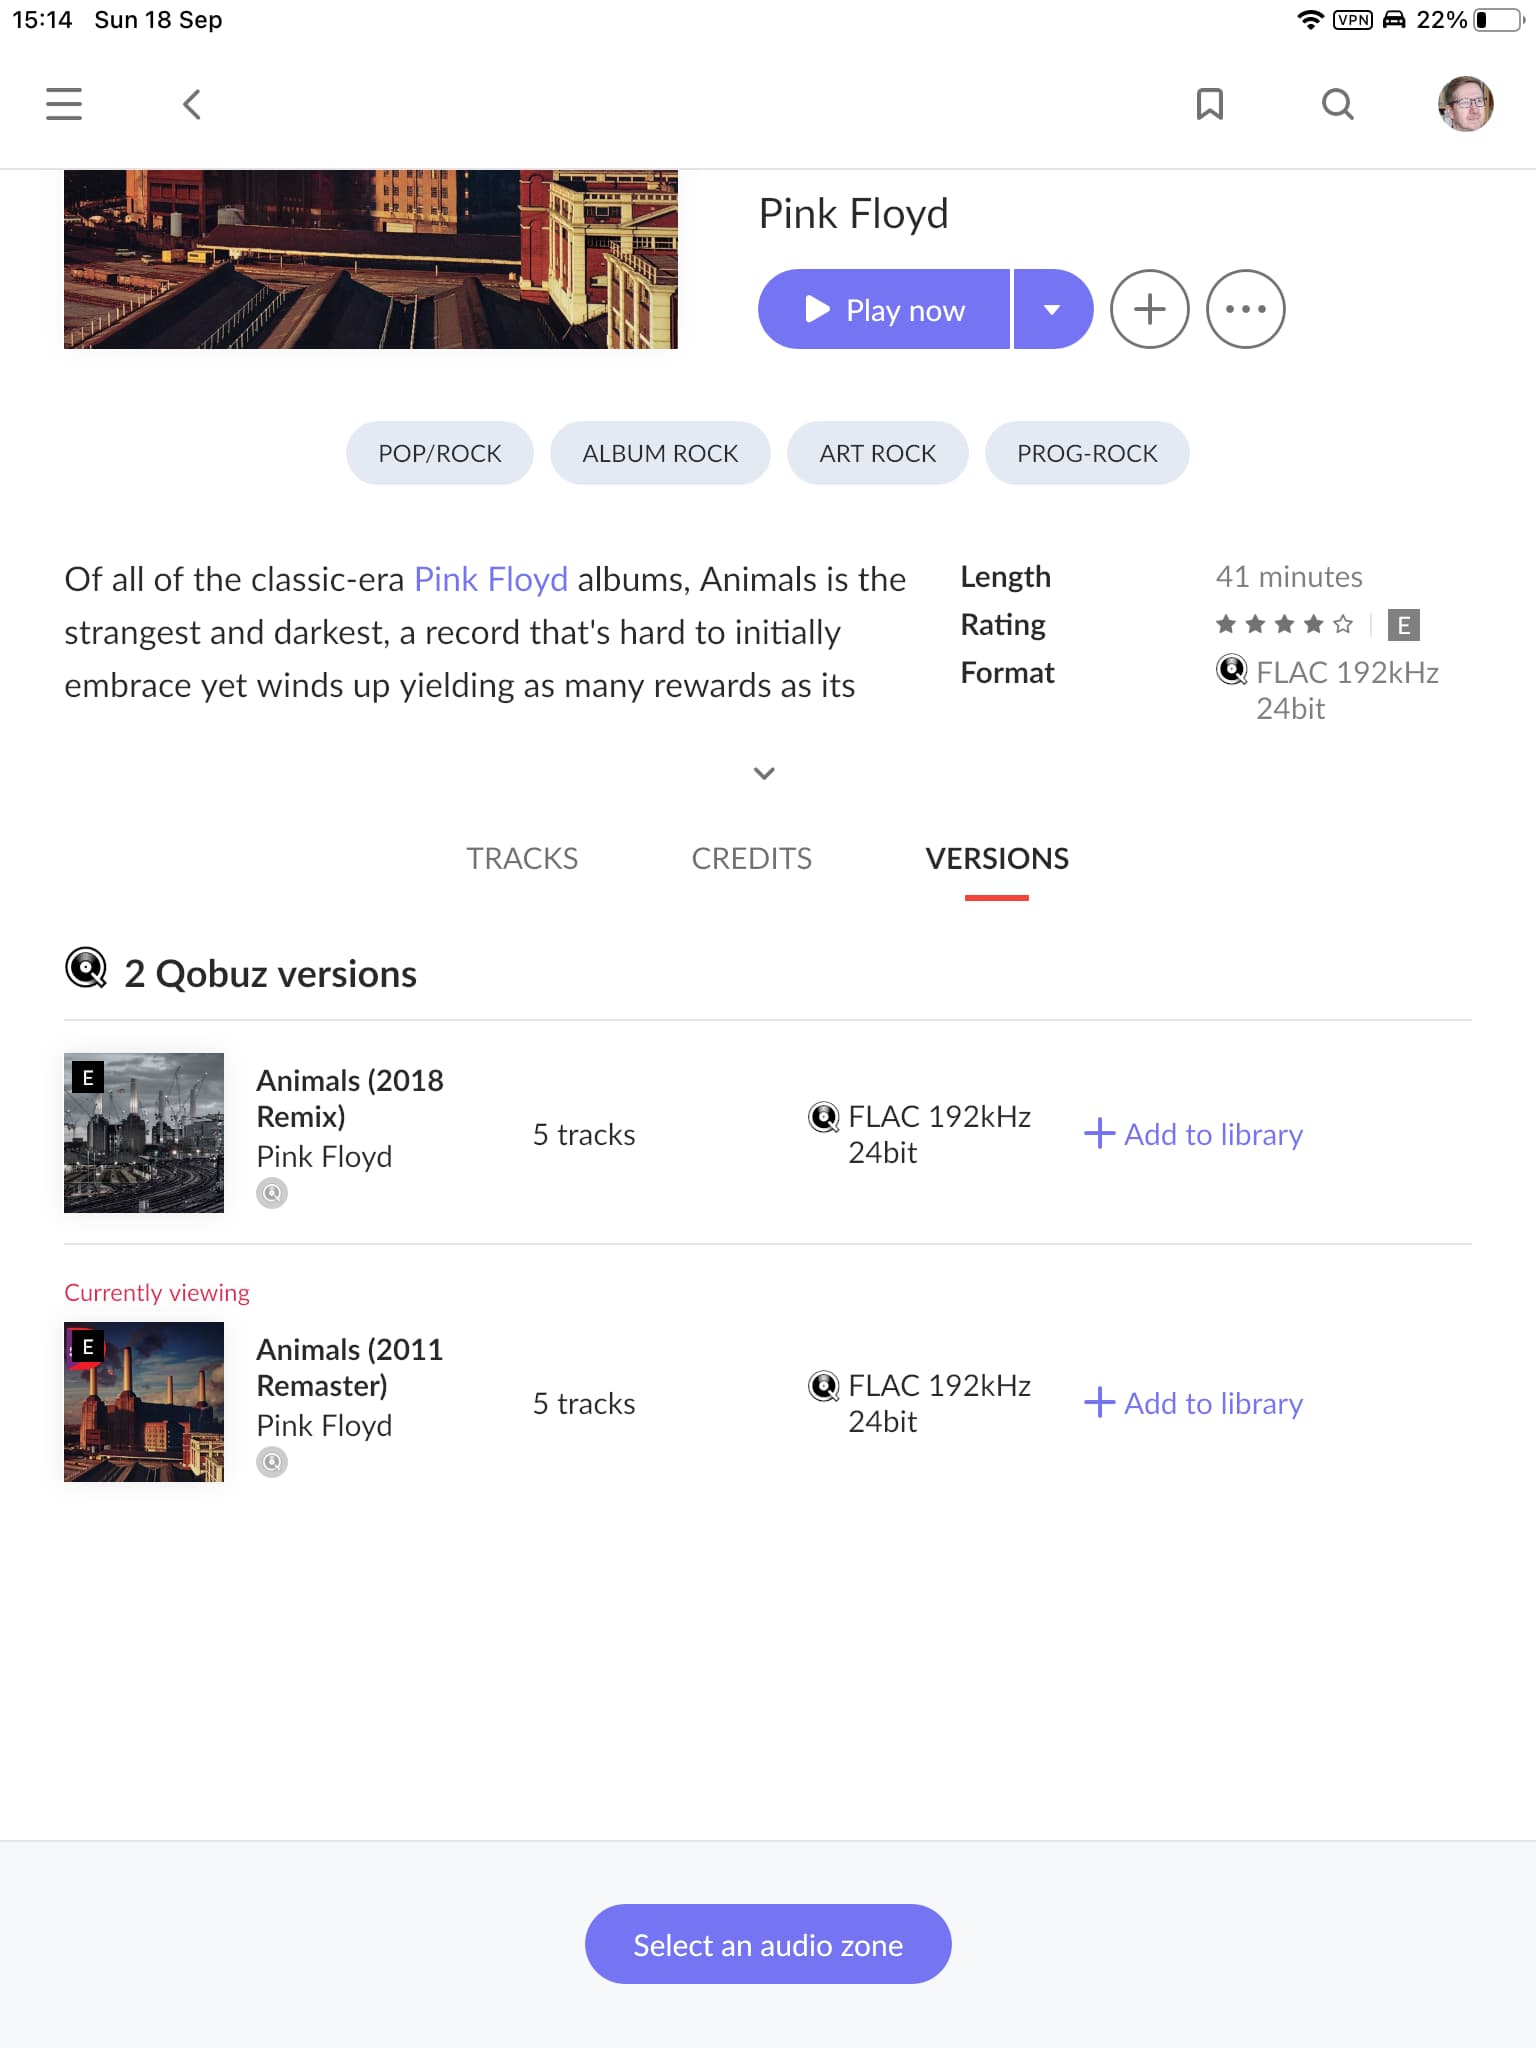Viewport: 1536px width, 2048px height.
Task: Open the Animals (2018 Remix) cover thumbnail
Action: [x=144, y=1133]
